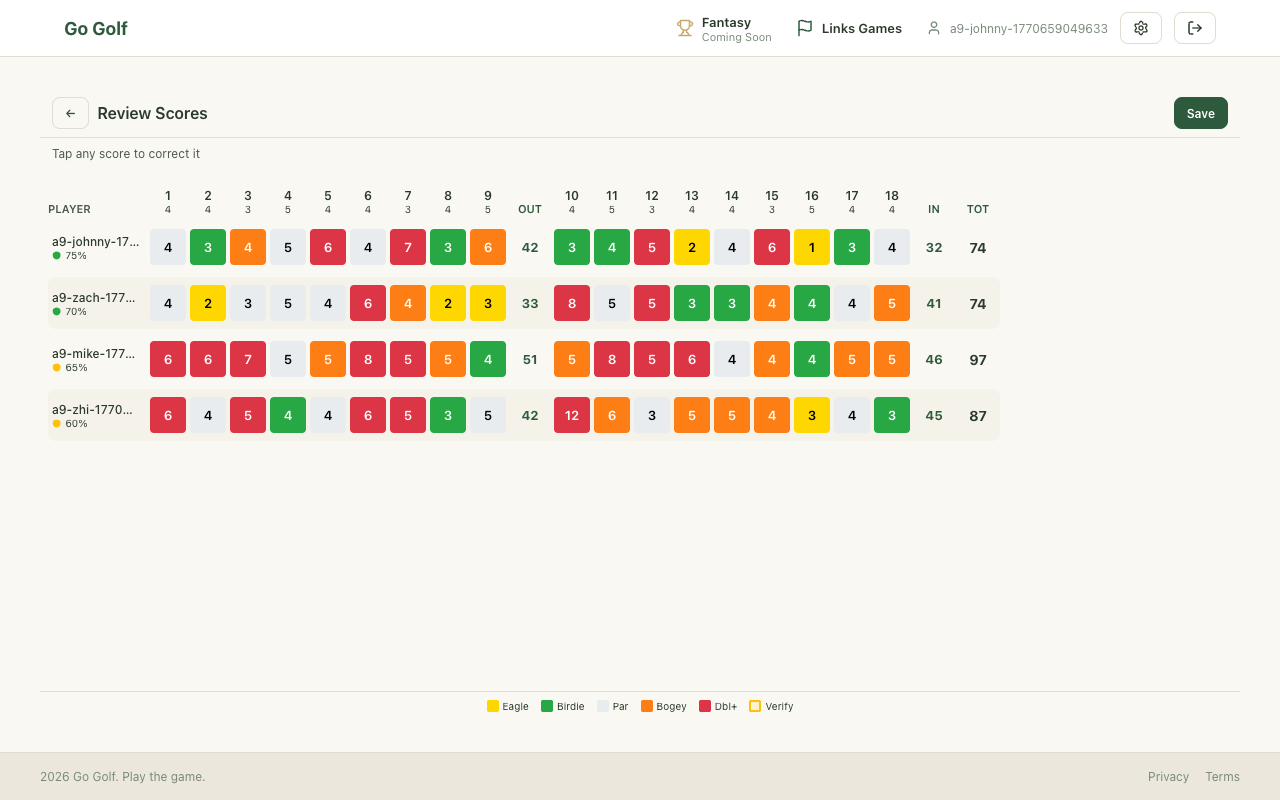Open the Terms footer link
The height and width of the screenshot is (800, 1280).
point(1222,776)
